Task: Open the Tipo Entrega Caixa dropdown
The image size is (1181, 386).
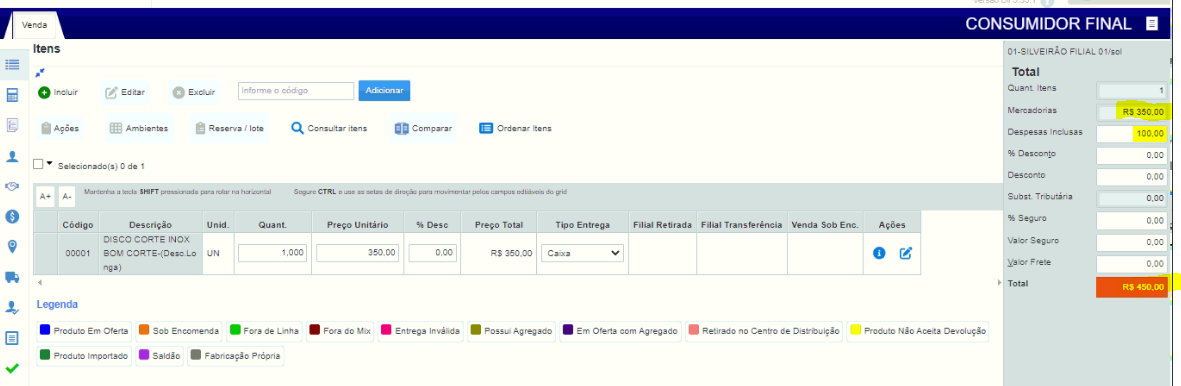Action: [x=582, y=253]
